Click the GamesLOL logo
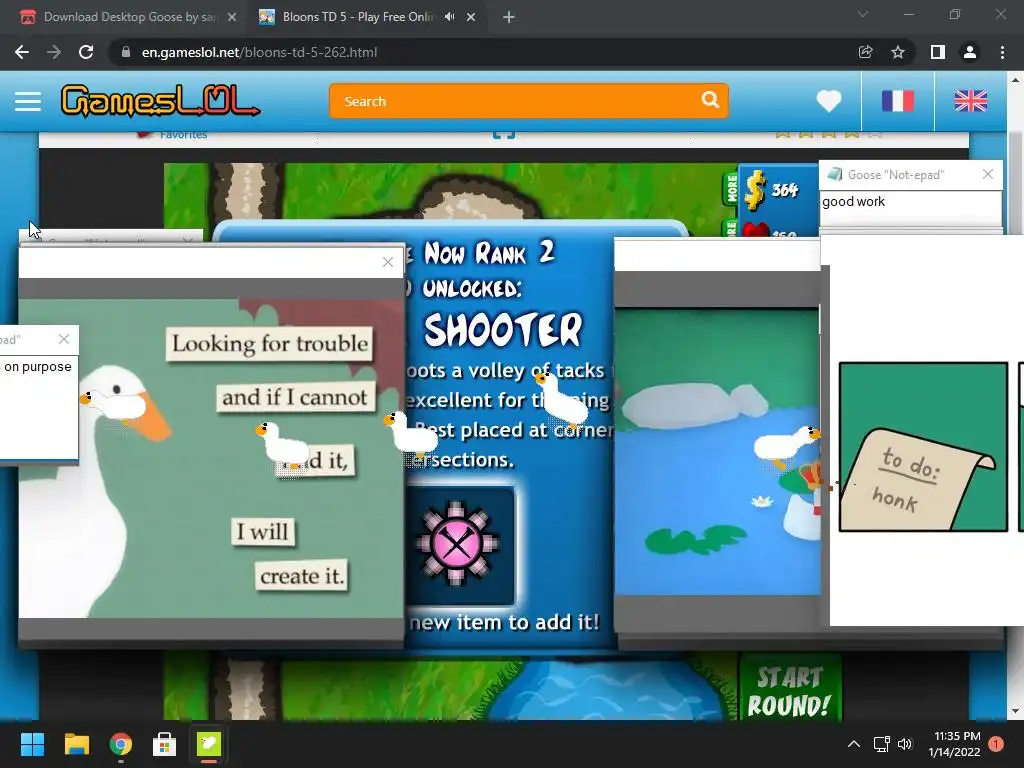Viewport: 1024px width, 768px height. coord(160,101)
